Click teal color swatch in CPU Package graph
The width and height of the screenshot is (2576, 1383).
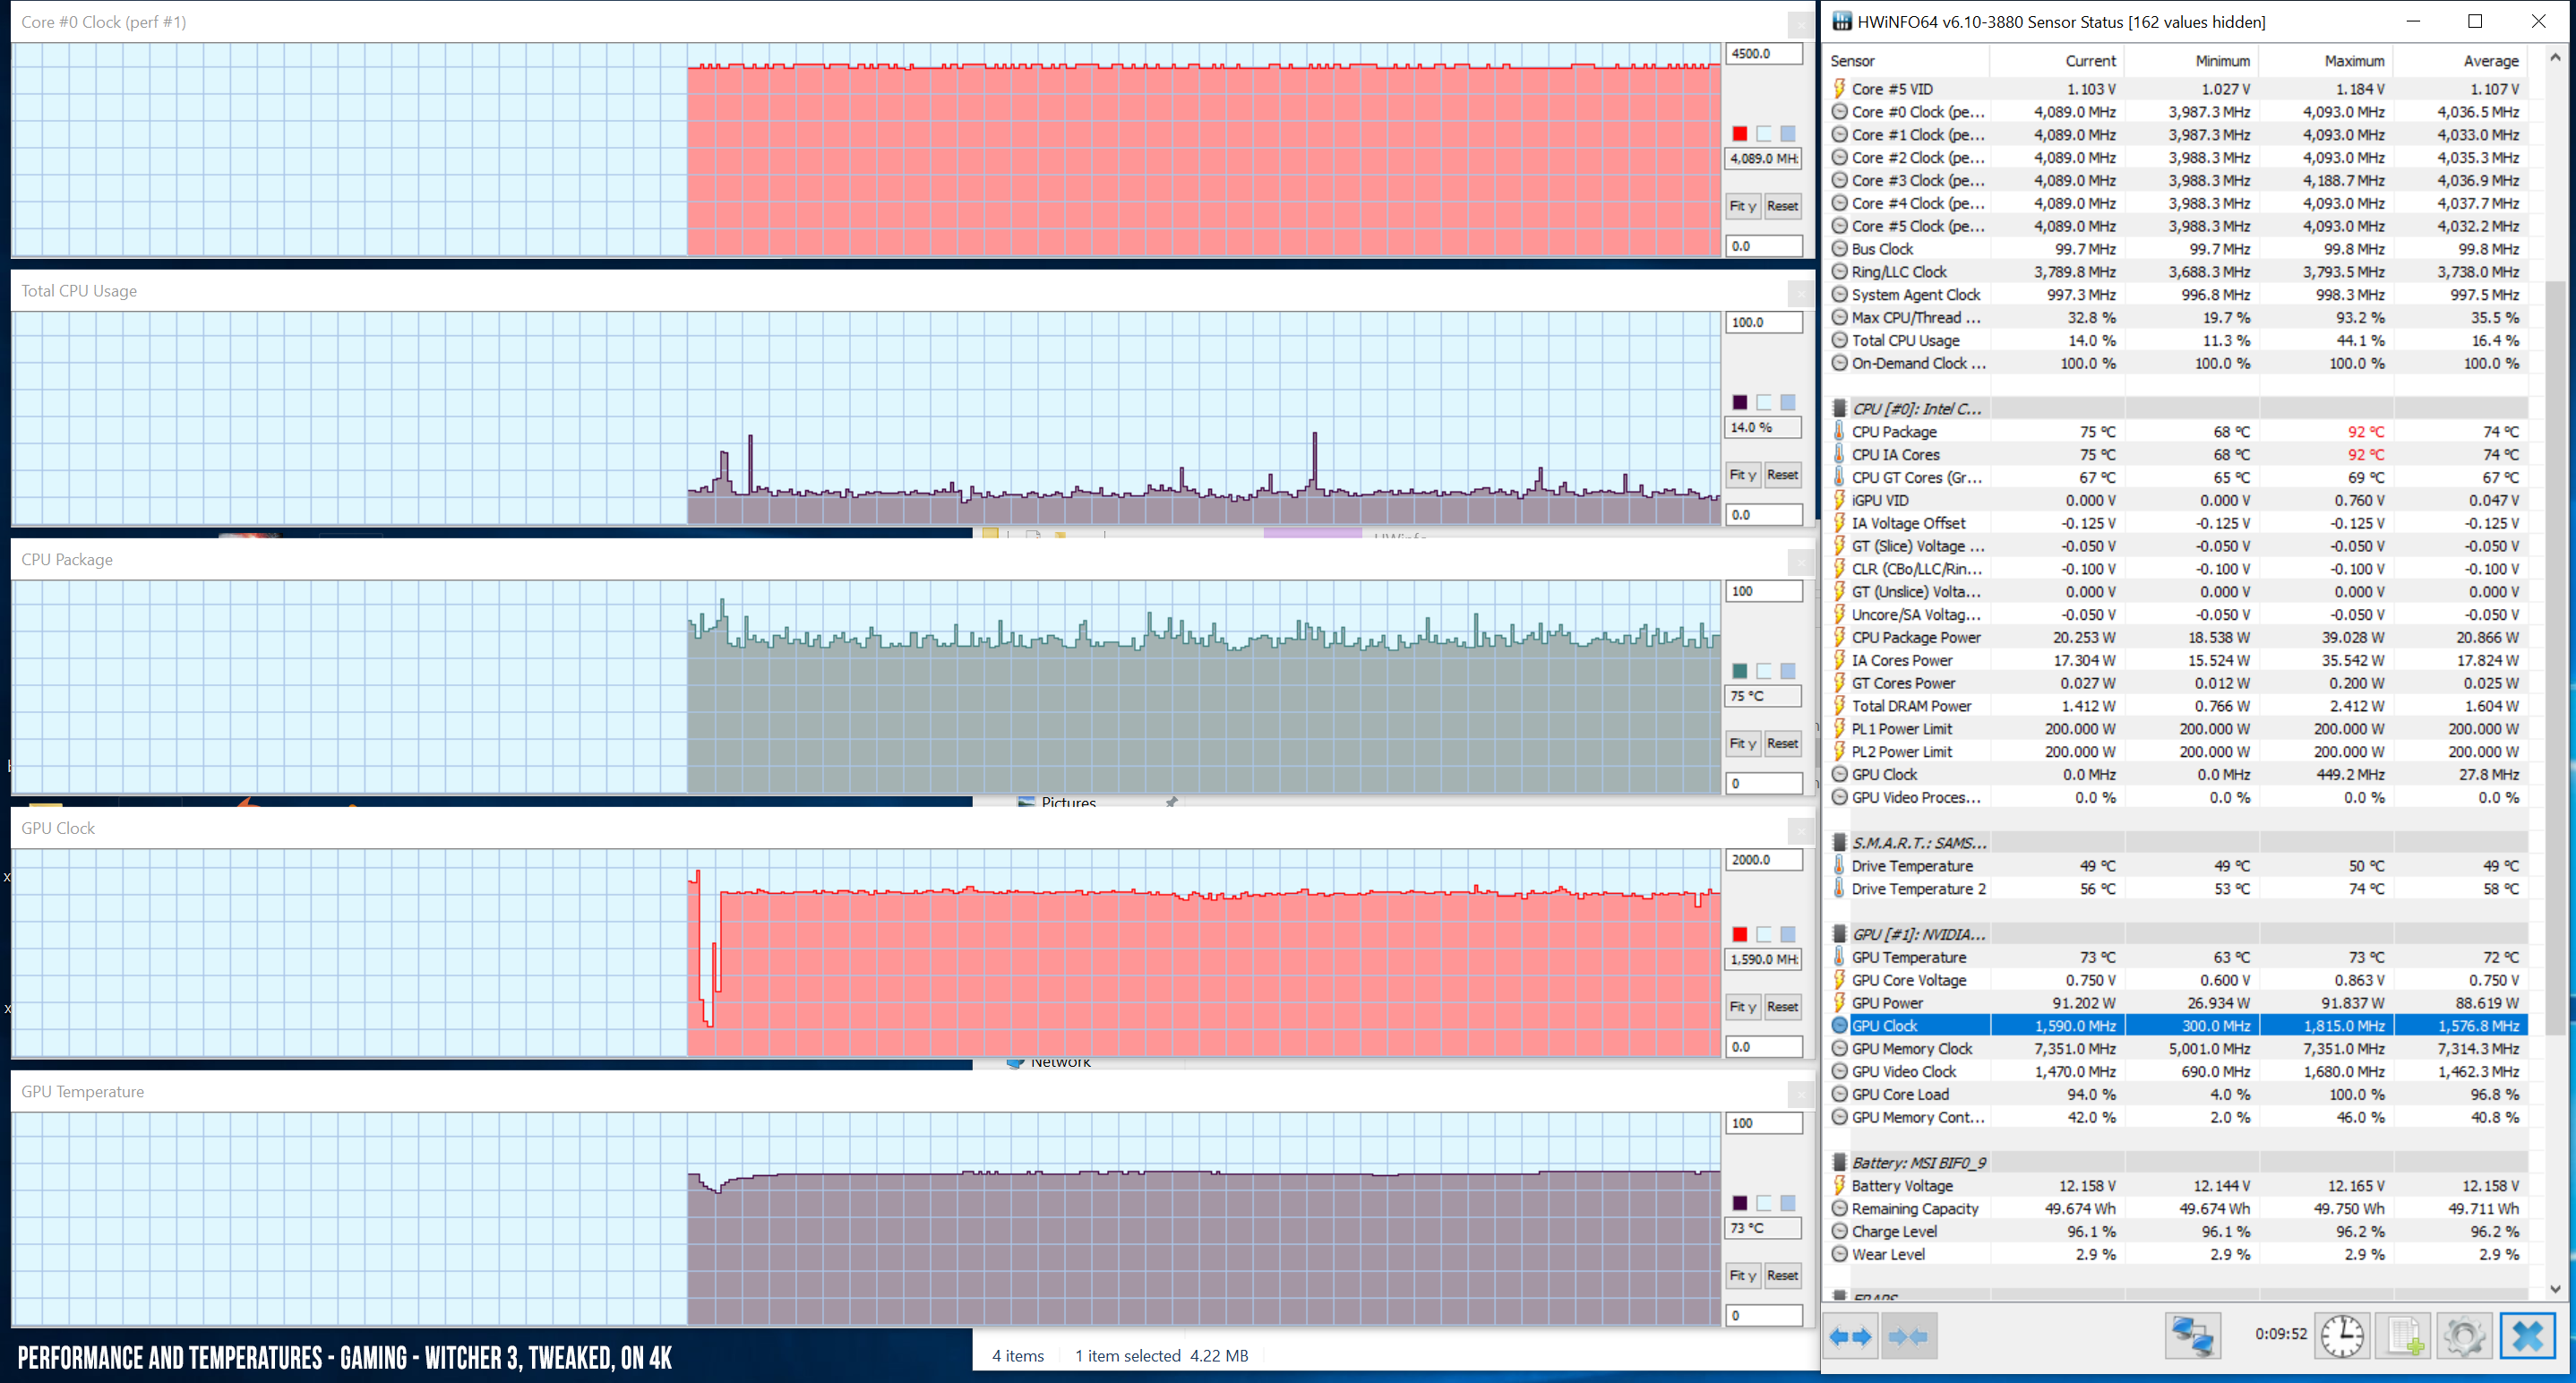tap(1740, 671)
